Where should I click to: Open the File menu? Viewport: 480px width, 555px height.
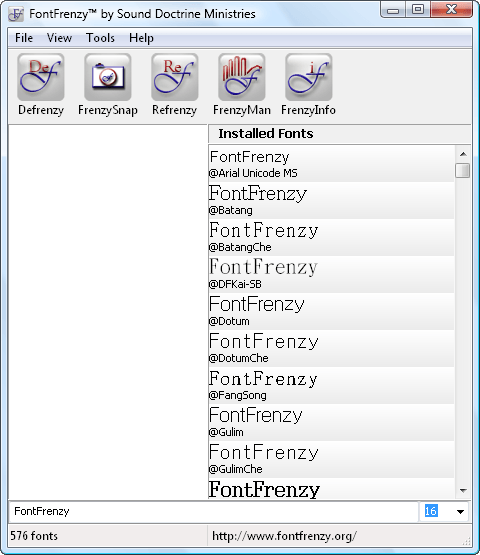pos(24,38)
